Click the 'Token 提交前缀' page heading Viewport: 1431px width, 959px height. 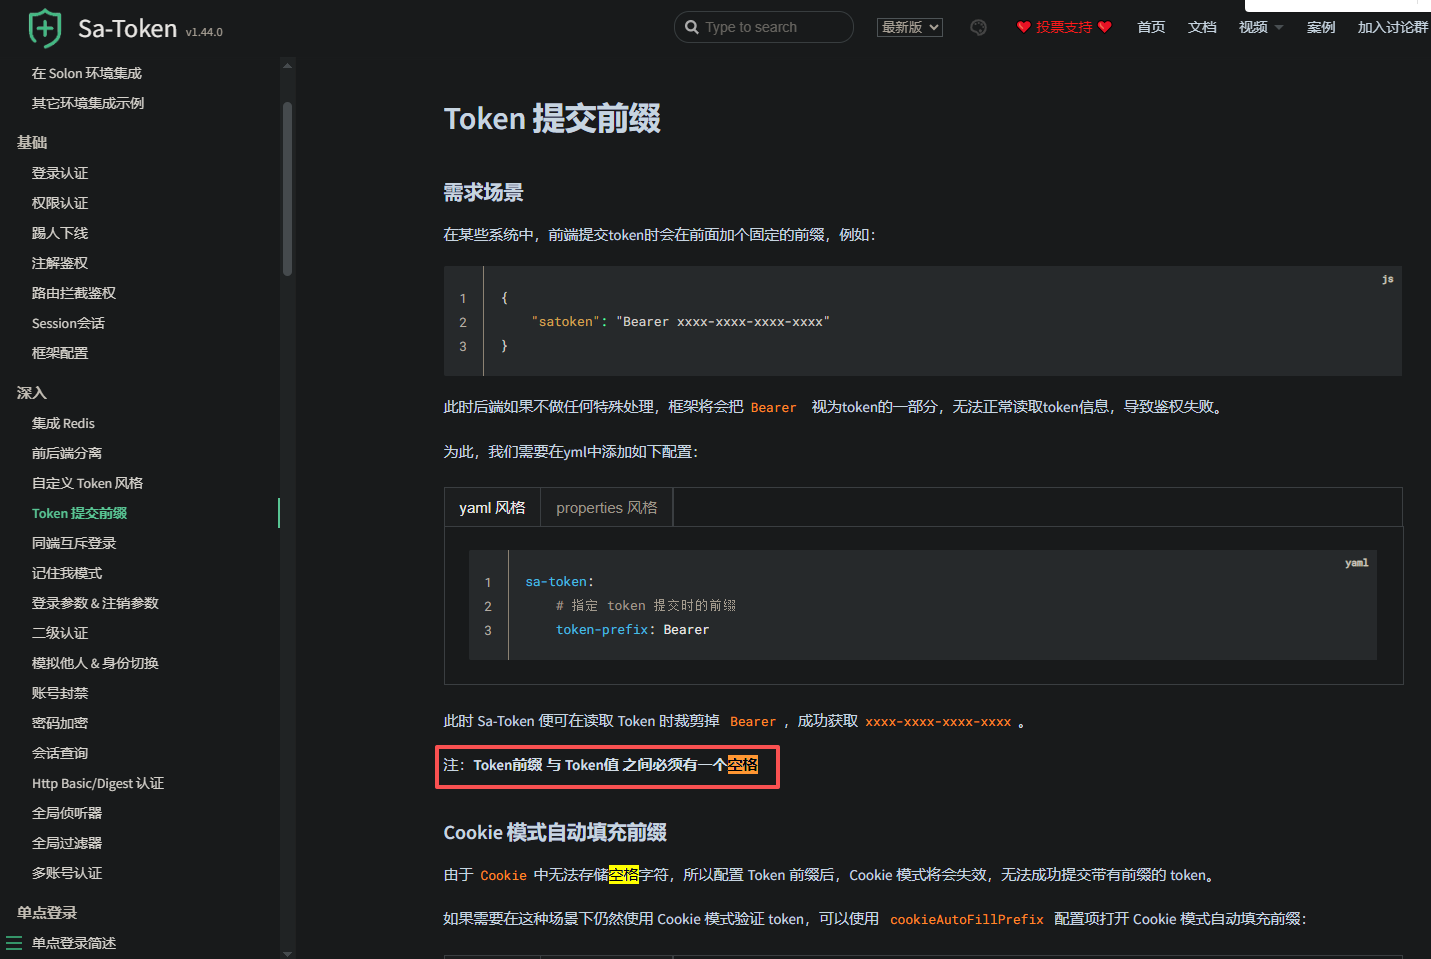click(552, 118)
